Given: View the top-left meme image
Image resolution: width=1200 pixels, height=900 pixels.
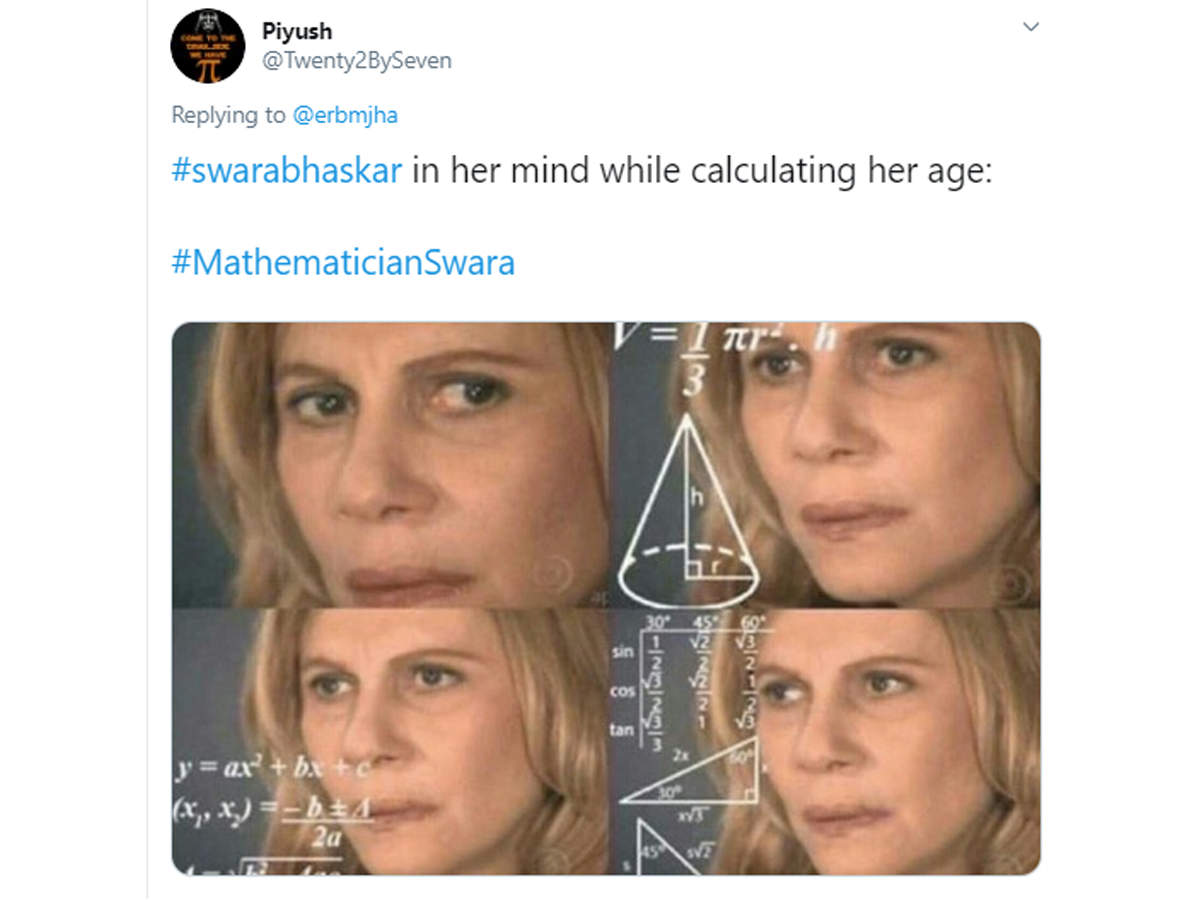Looking at the screenshot, I should click(x=390, y=465).
